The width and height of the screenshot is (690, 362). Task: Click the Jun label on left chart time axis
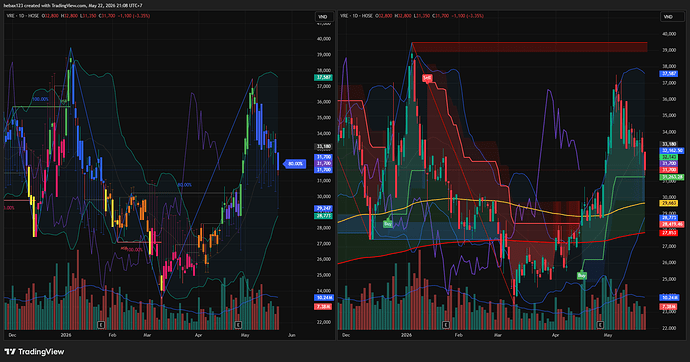click(291, 335)
